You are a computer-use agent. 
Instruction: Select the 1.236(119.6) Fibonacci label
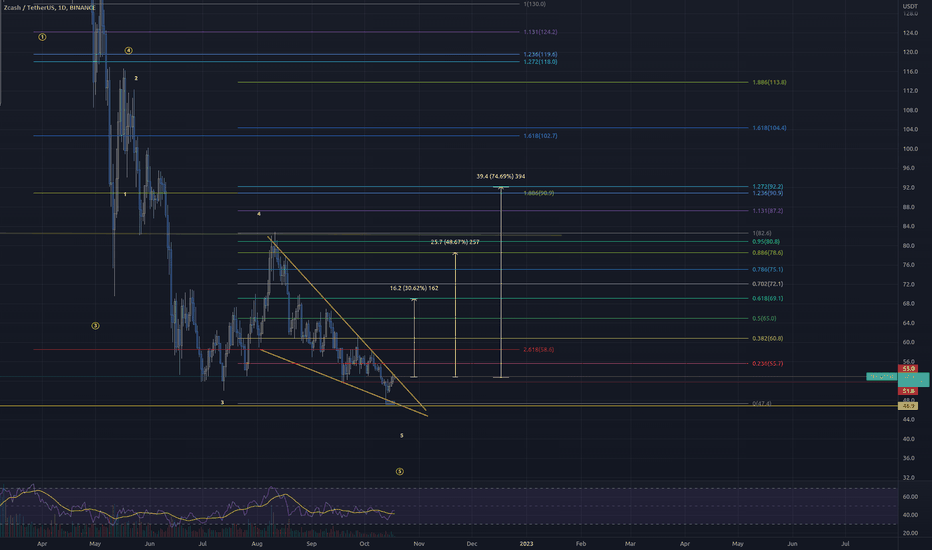point(540,54)
